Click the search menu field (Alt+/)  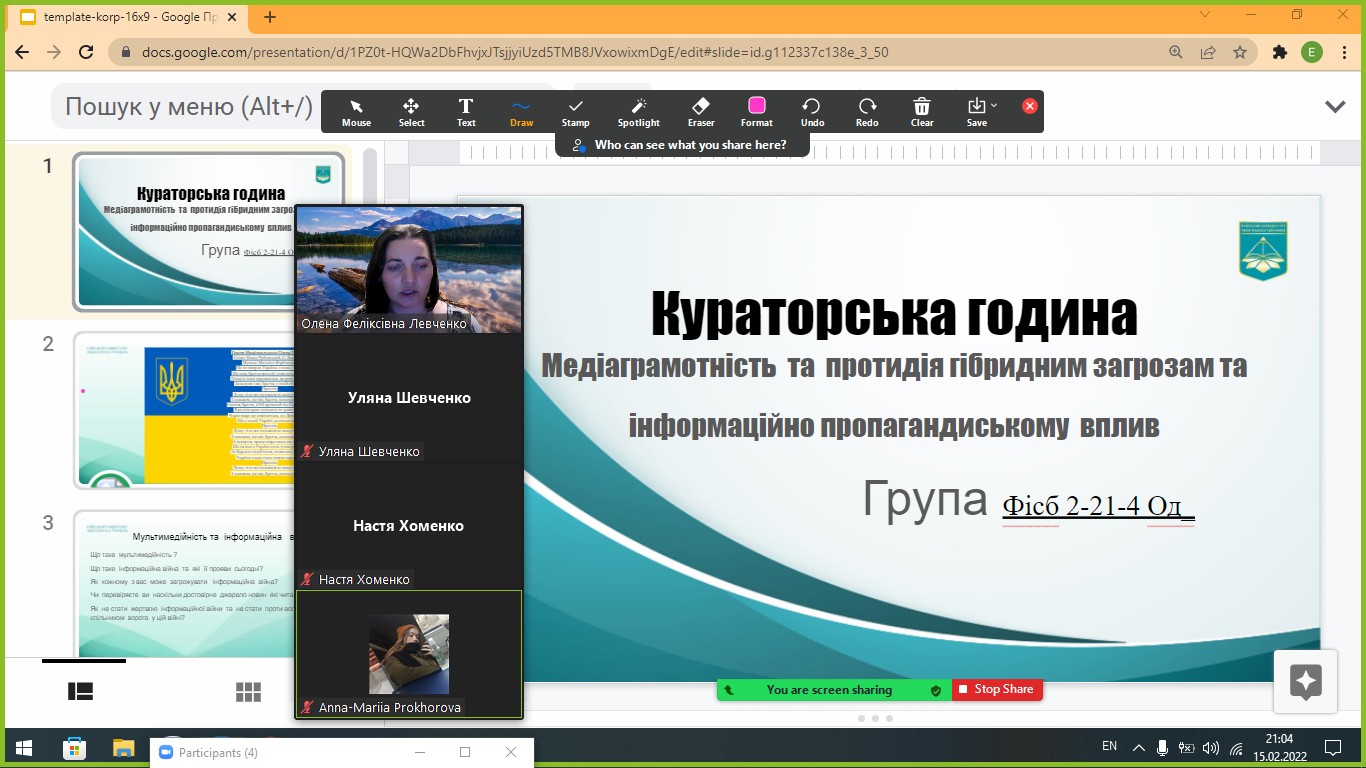tap(188, 106)
